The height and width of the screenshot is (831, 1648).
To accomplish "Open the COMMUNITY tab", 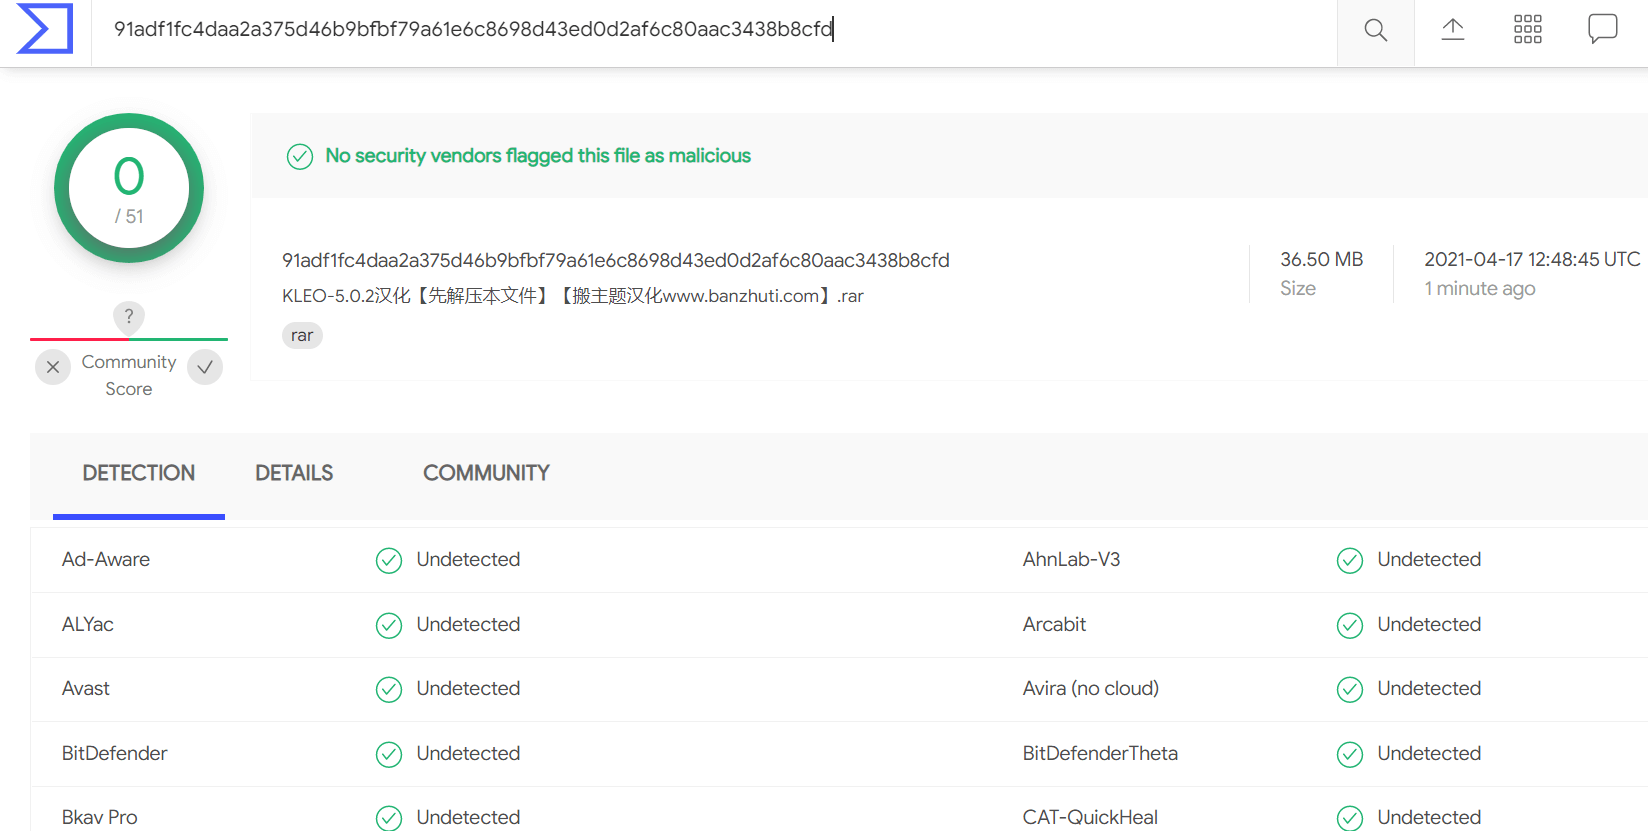I will (x=486, y=473).
